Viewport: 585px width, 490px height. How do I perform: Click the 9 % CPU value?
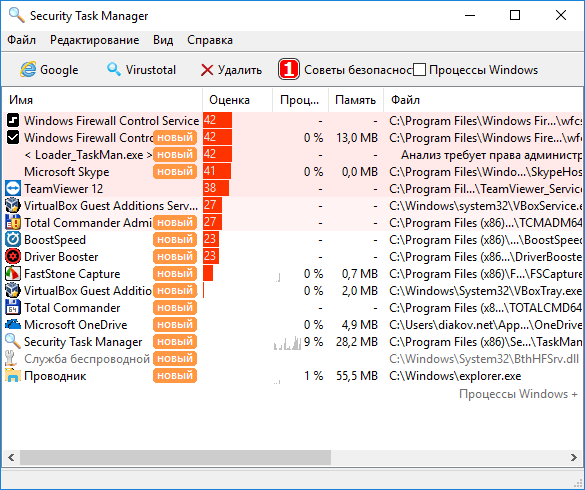click(x=313, y=342)
